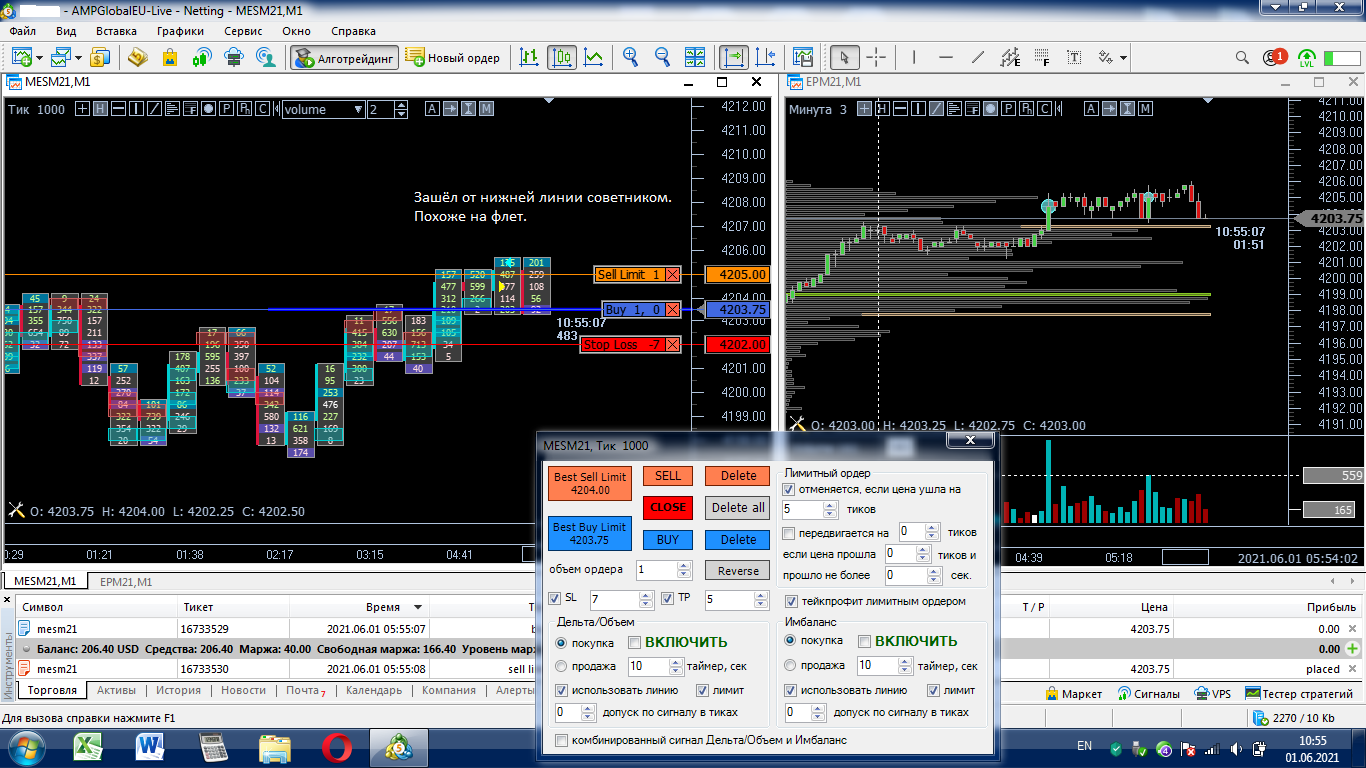Open the Сервис menu
This screenshot has width=1366, height=768.
point(243,31)
